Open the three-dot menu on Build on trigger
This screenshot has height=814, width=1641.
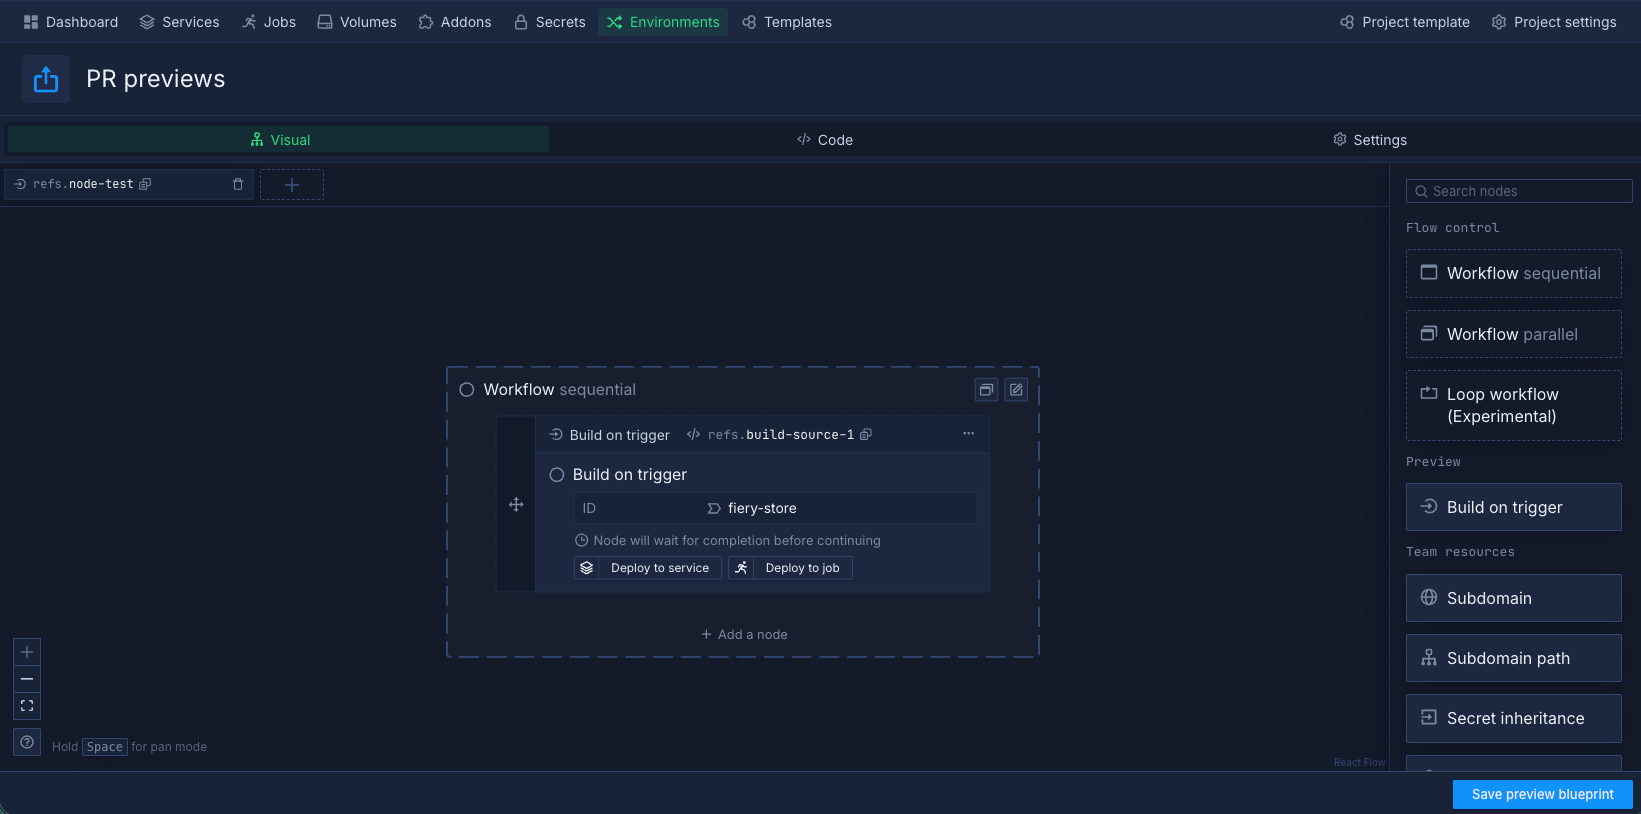968,434
